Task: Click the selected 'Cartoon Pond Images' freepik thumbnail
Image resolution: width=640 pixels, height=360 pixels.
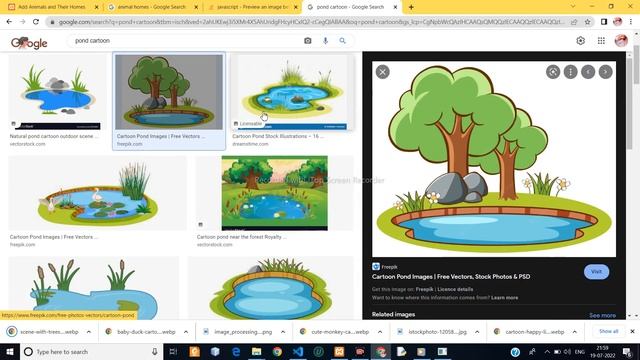Action: 169,92
